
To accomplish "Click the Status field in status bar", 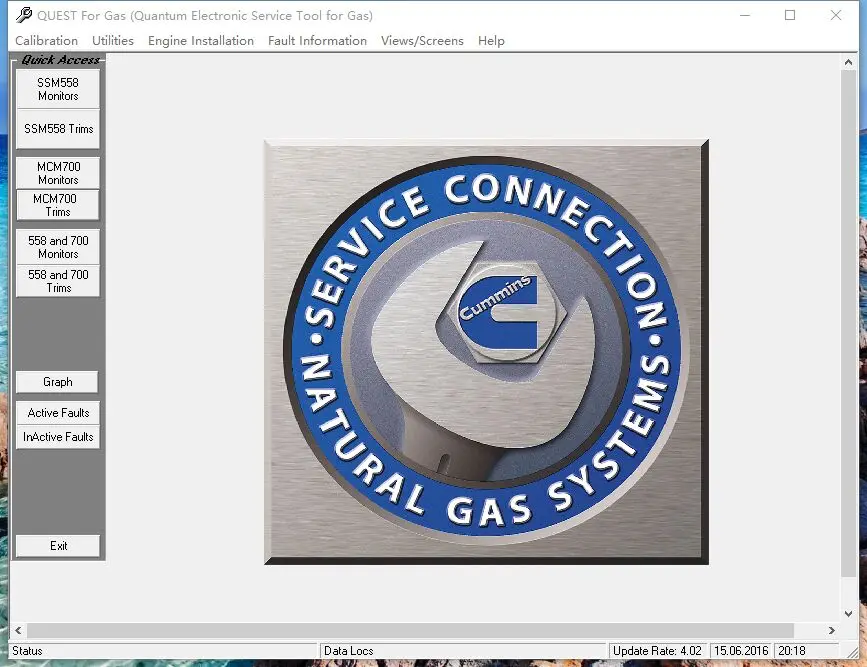I will tap(164, 651).
